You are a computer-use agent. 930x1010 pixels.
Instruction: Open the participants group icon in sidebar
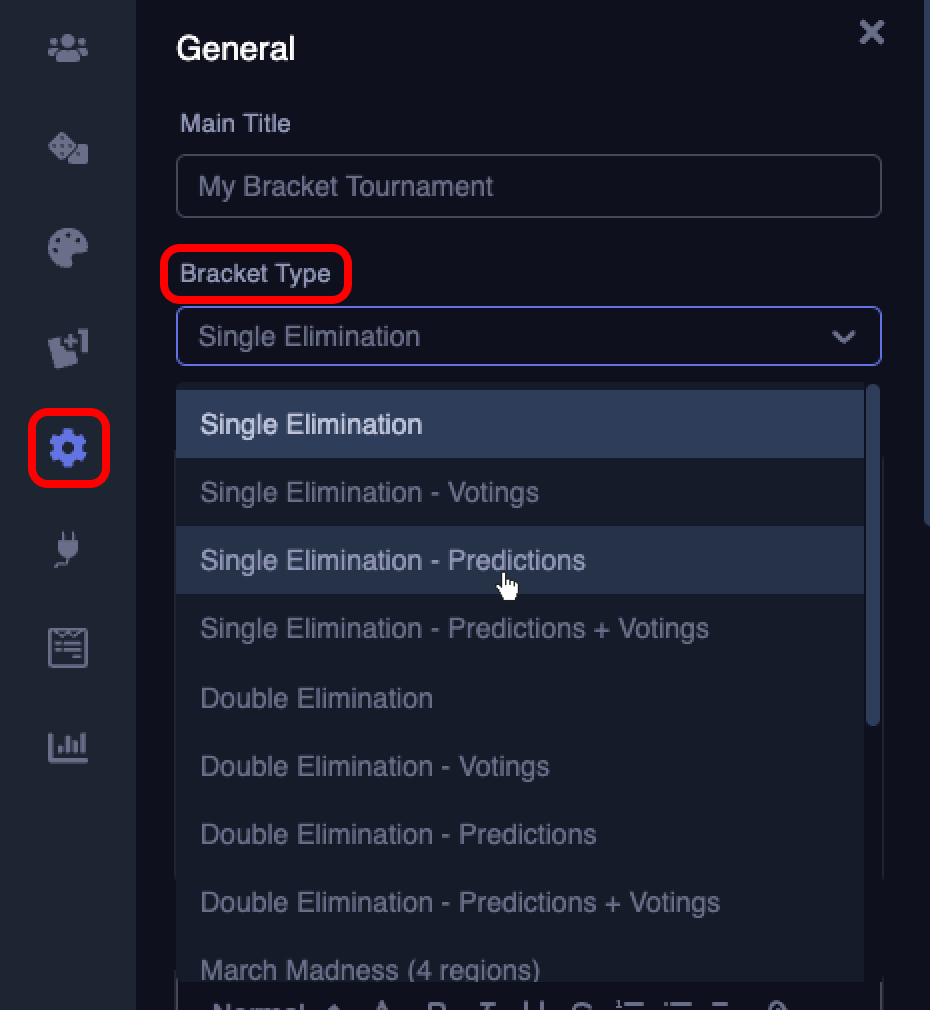pos(68,48)
